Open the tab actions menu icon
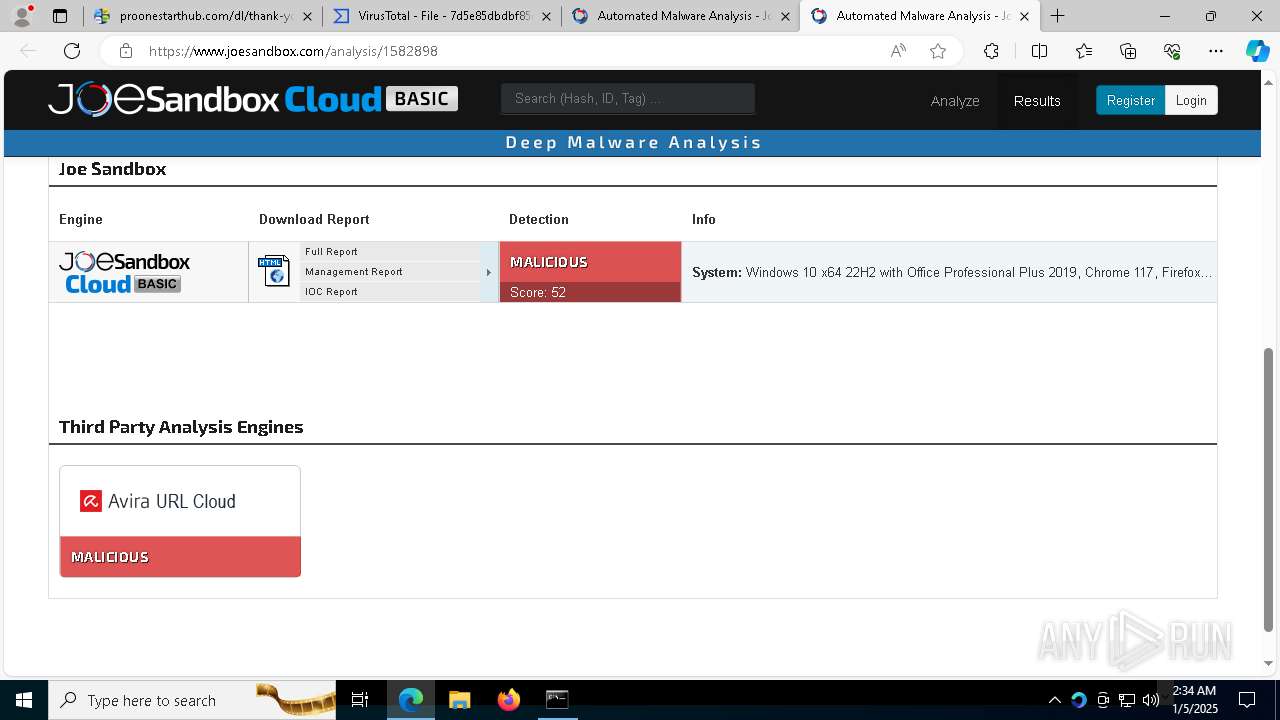1280x720 pixels. coord(60,16)
